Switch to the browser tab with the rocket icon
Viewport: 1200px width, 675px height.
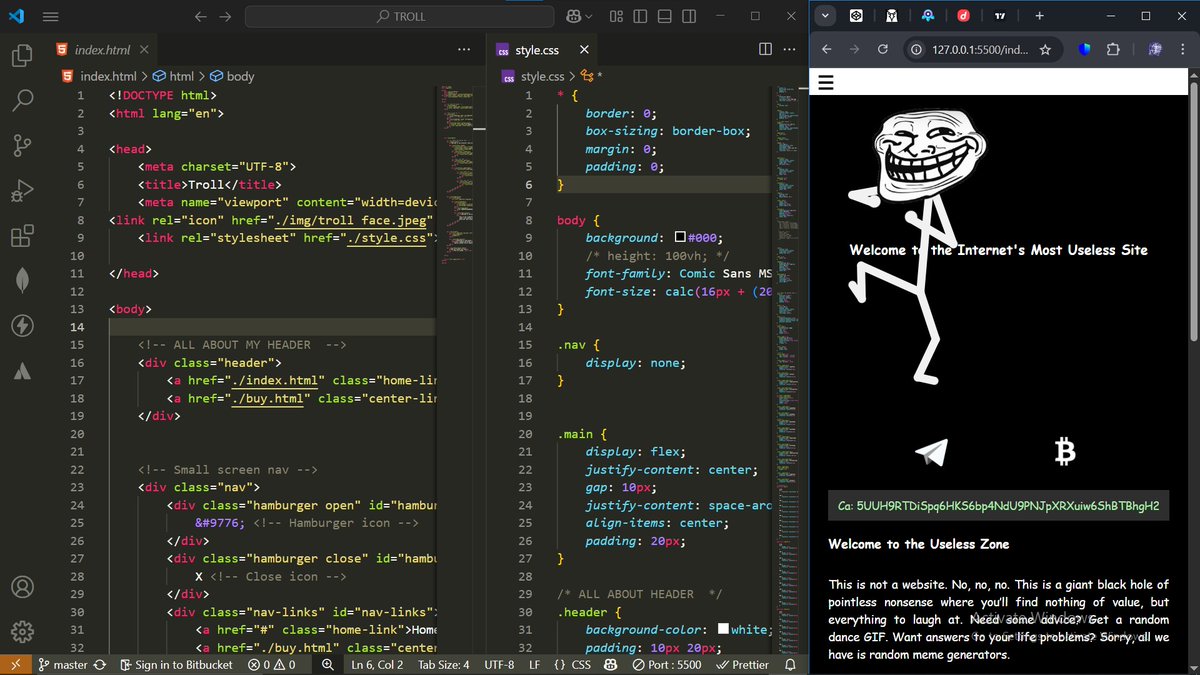pos(928,16)
